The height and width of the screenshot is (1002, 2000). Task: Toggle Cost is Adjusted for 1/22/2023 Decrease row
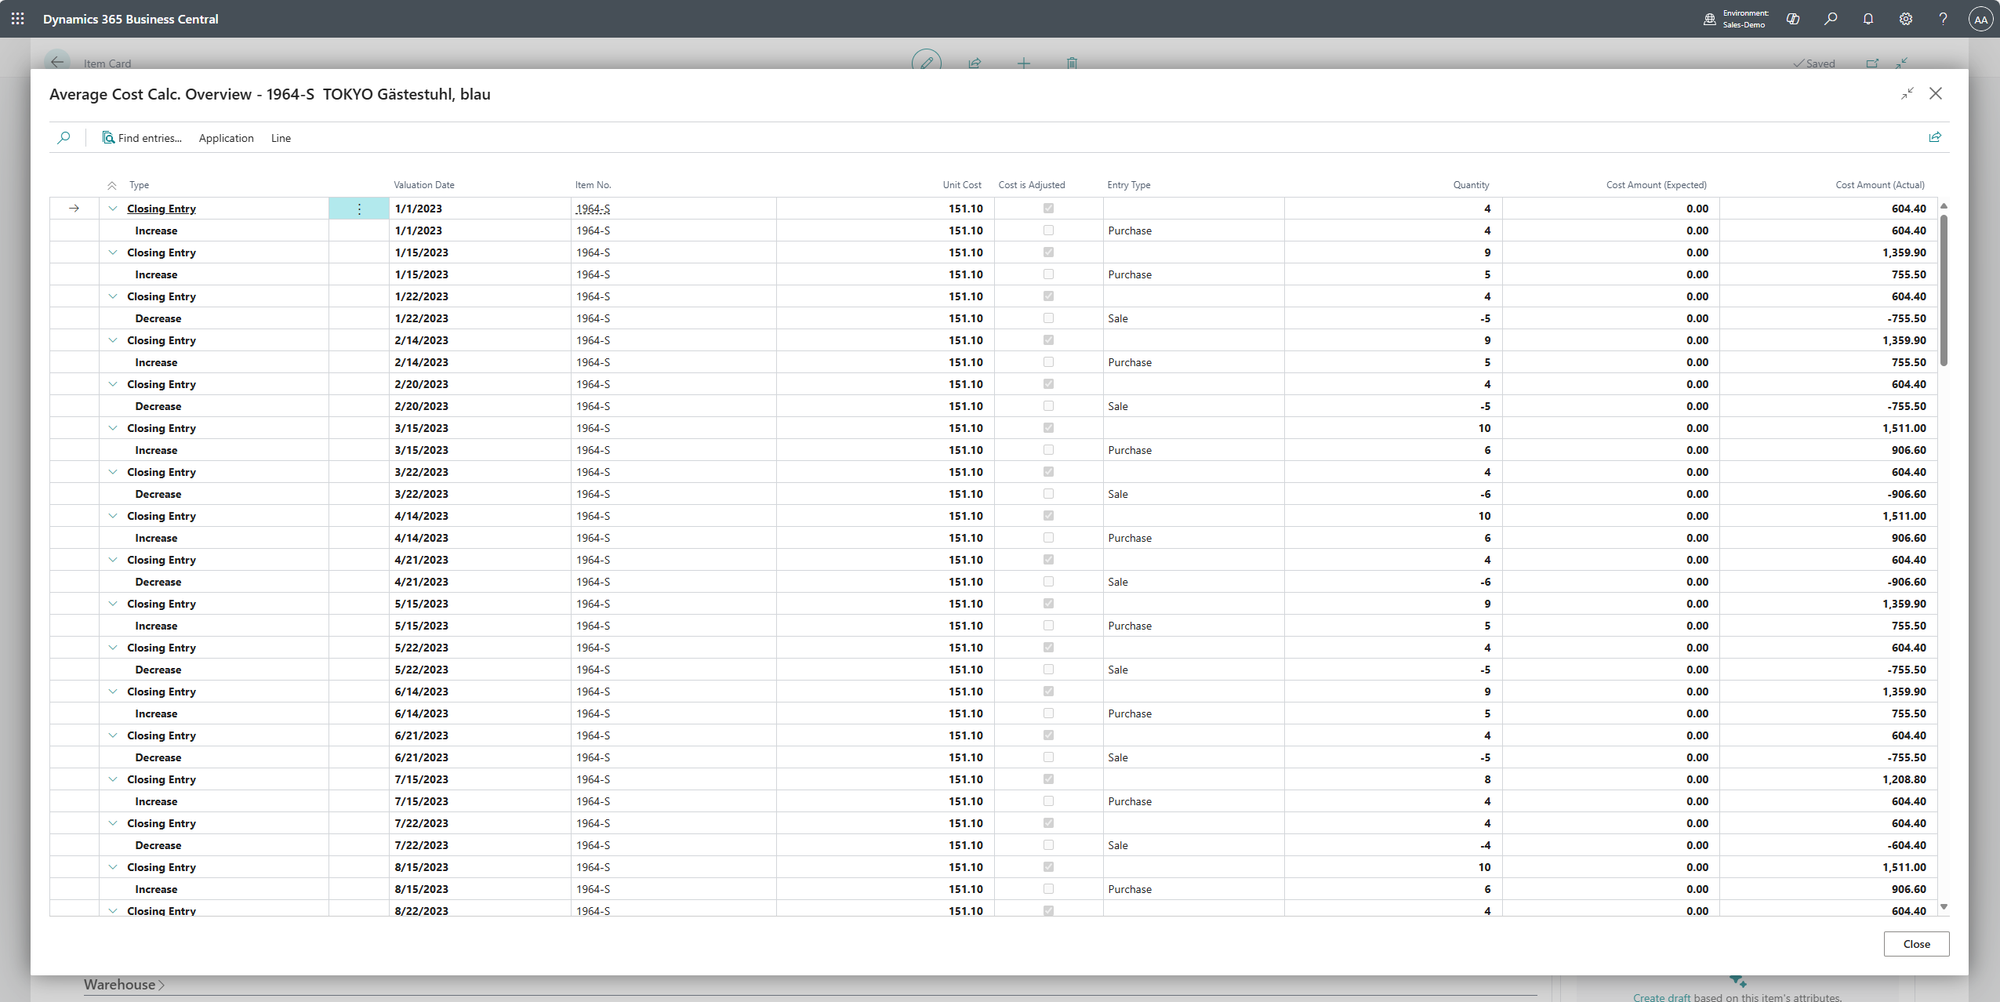coord(1048,319)
